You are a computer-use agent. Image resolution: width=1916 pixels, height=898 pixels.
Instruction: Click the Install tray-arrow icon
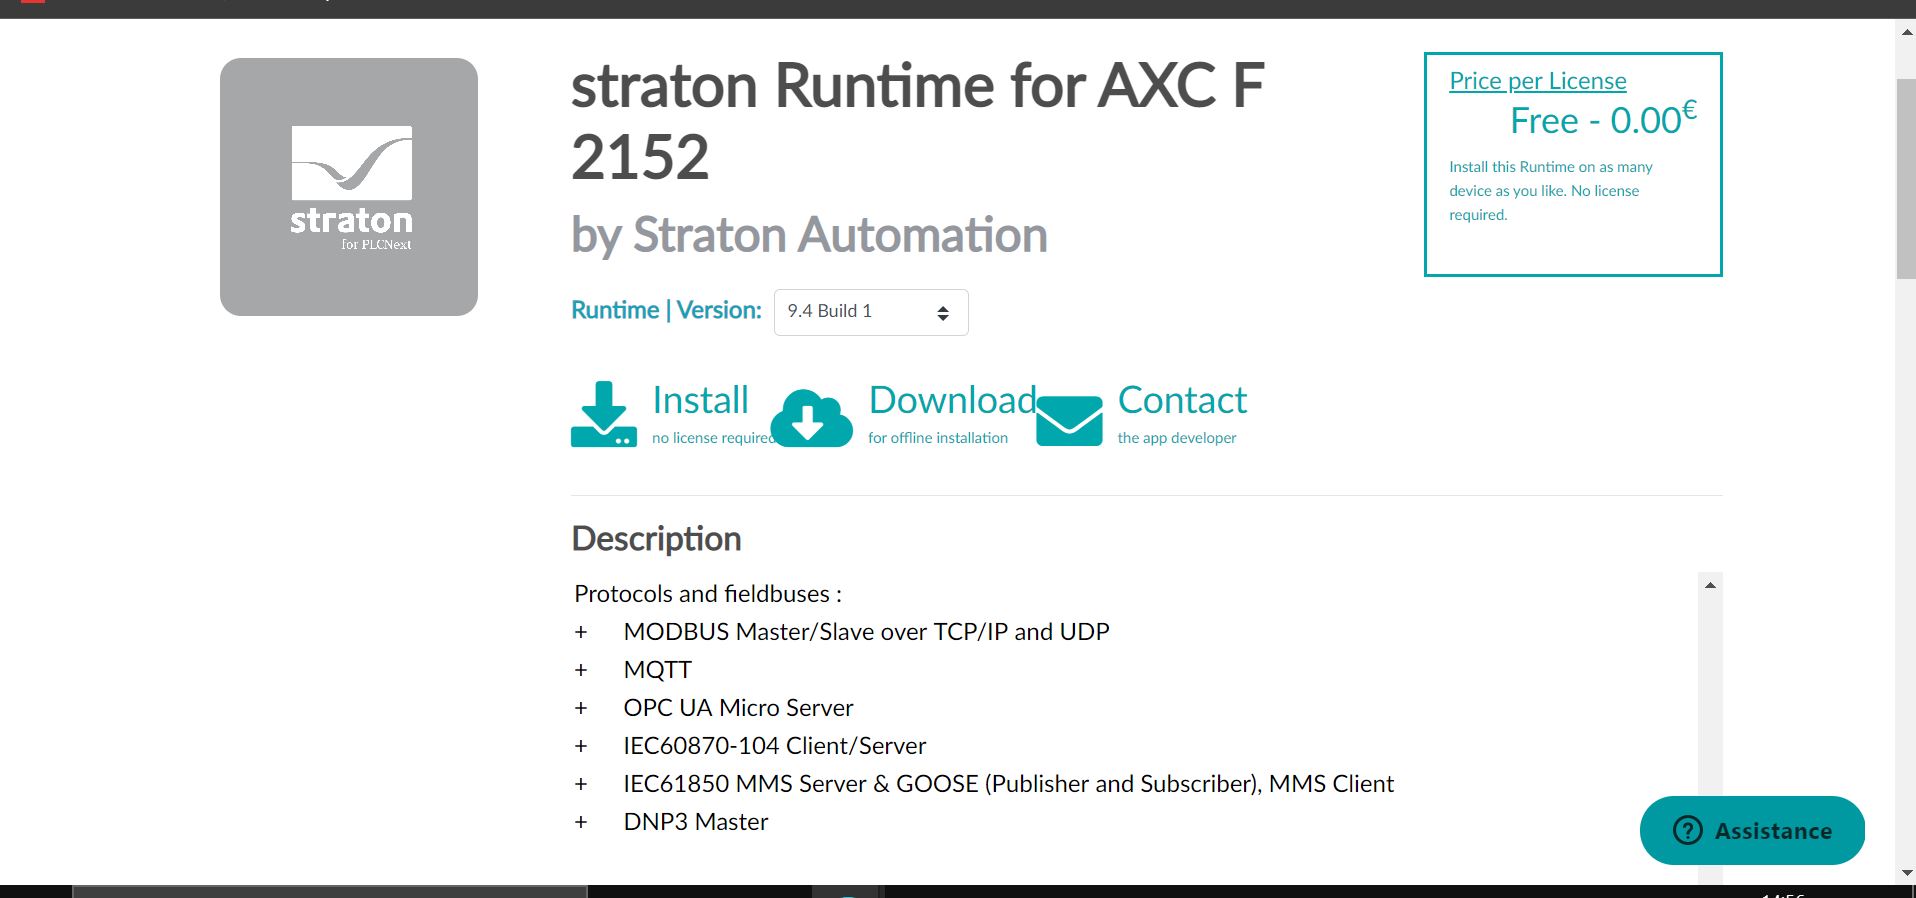pos(603,414)
